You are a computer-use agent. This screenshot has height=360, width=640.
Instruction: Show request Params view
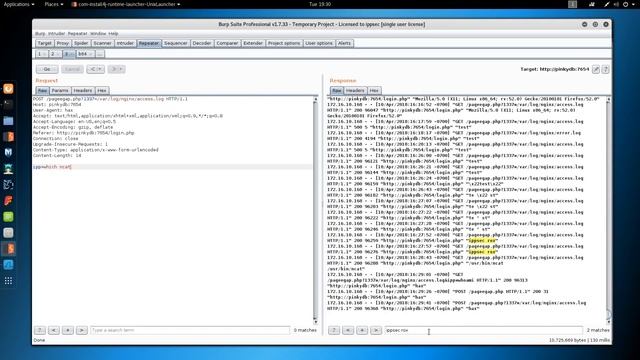pos(60,91)
